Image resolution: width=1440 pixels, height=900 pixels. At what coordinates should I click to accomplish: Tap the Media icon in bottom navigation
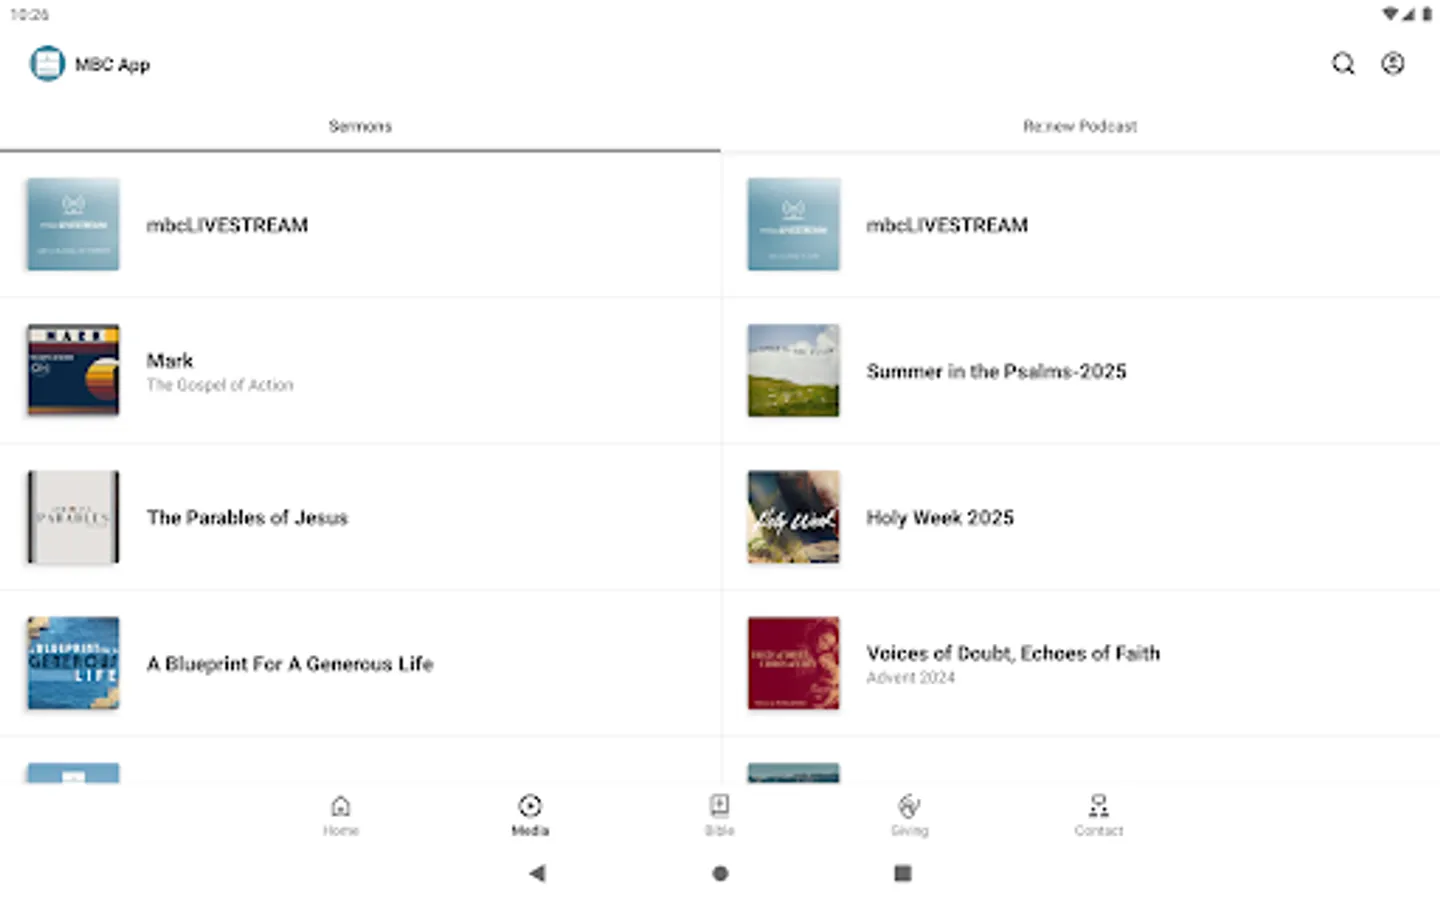coord(530,814)
